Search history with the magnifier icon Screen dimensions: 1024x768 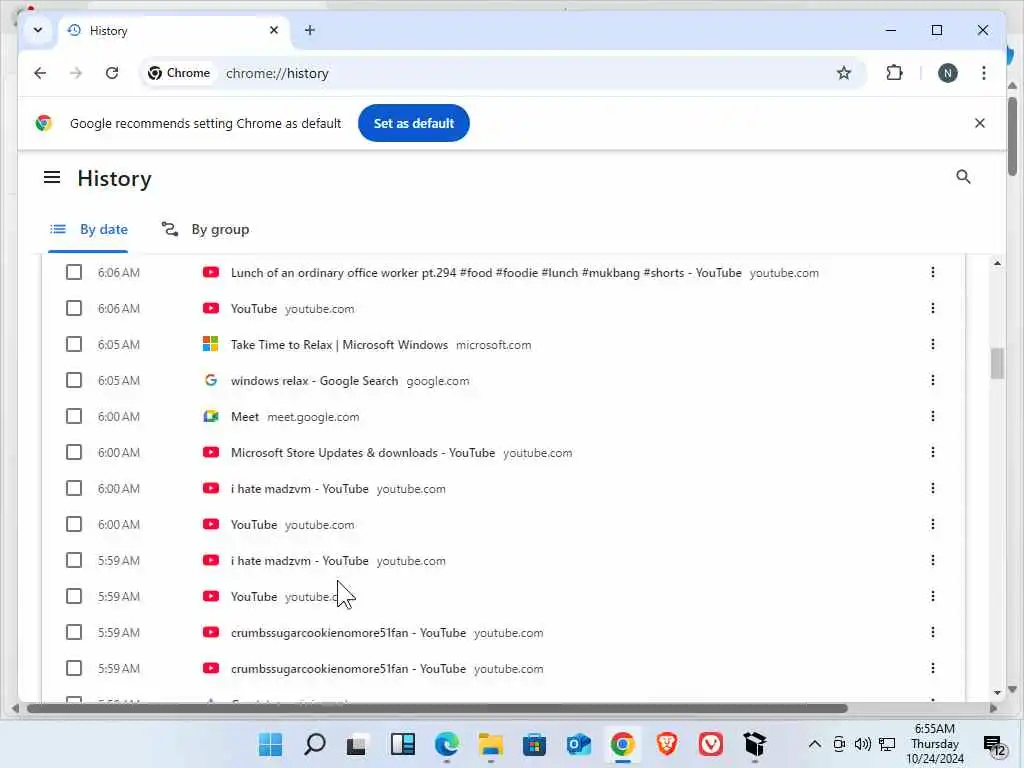(963, 177)
